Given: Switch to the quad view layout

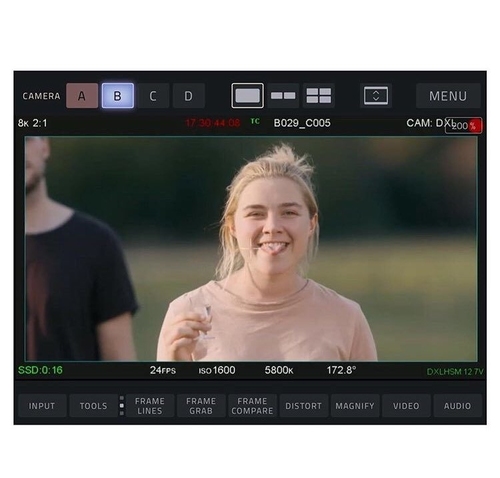Looking at the screenshot, I should coord(319,96).
